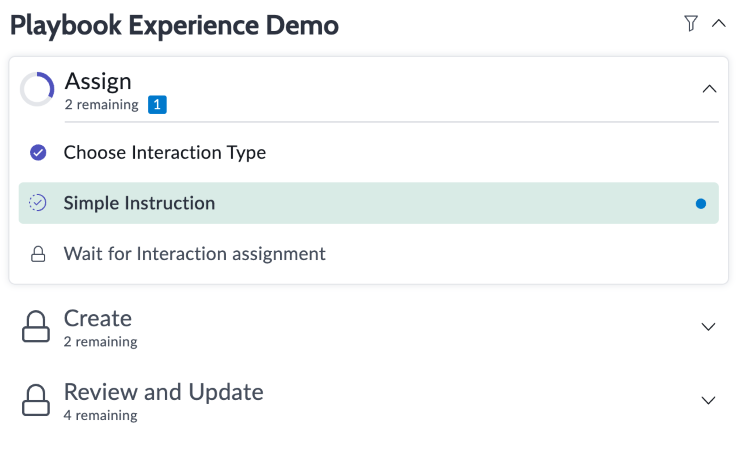Click the blue notification badge showing 1
738x464 pixels.
pos(157,104)
